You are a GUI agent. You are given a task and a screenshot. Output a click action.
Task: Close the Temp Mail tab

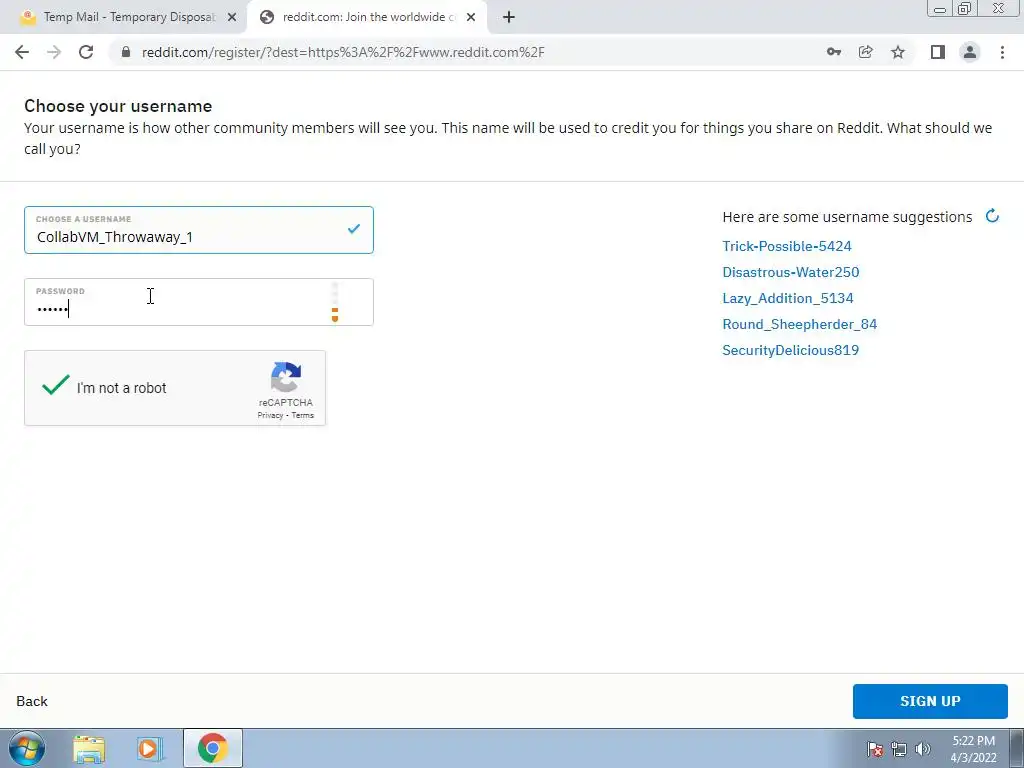231,17
